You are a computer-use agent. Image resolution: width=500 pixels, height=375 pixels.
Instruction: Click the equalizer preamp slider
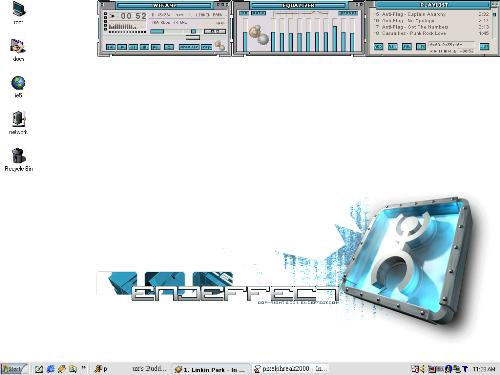coord(245,35)
